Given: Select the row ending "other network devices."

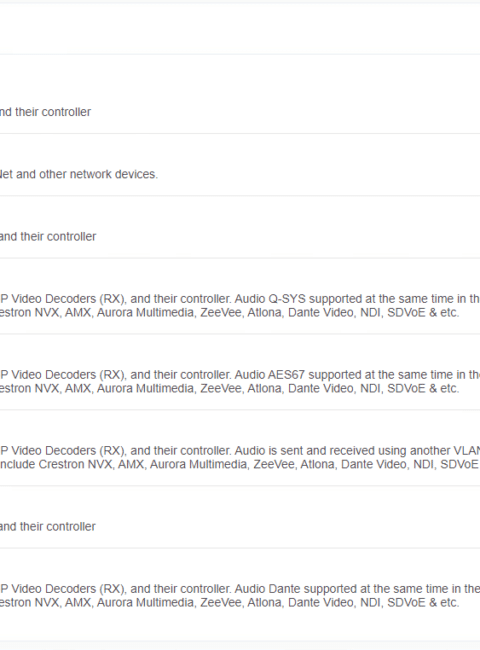Looking at the screenshot, I should [240, 165].
